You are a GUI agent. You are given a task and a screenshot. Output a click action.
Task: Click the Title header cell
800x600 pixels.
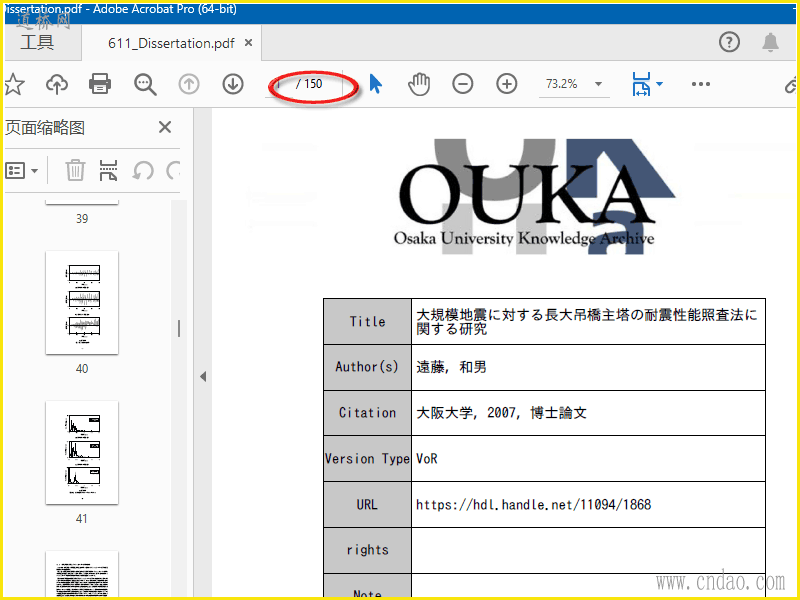point(367,321)
